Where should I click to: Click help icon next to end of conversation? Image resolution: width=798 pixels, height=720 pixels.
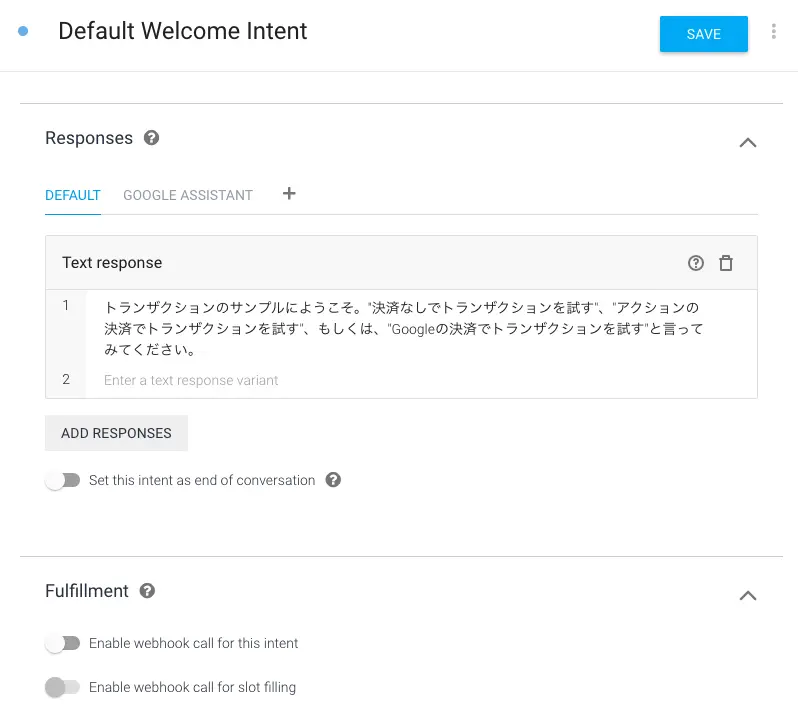(x=333, y=480)
